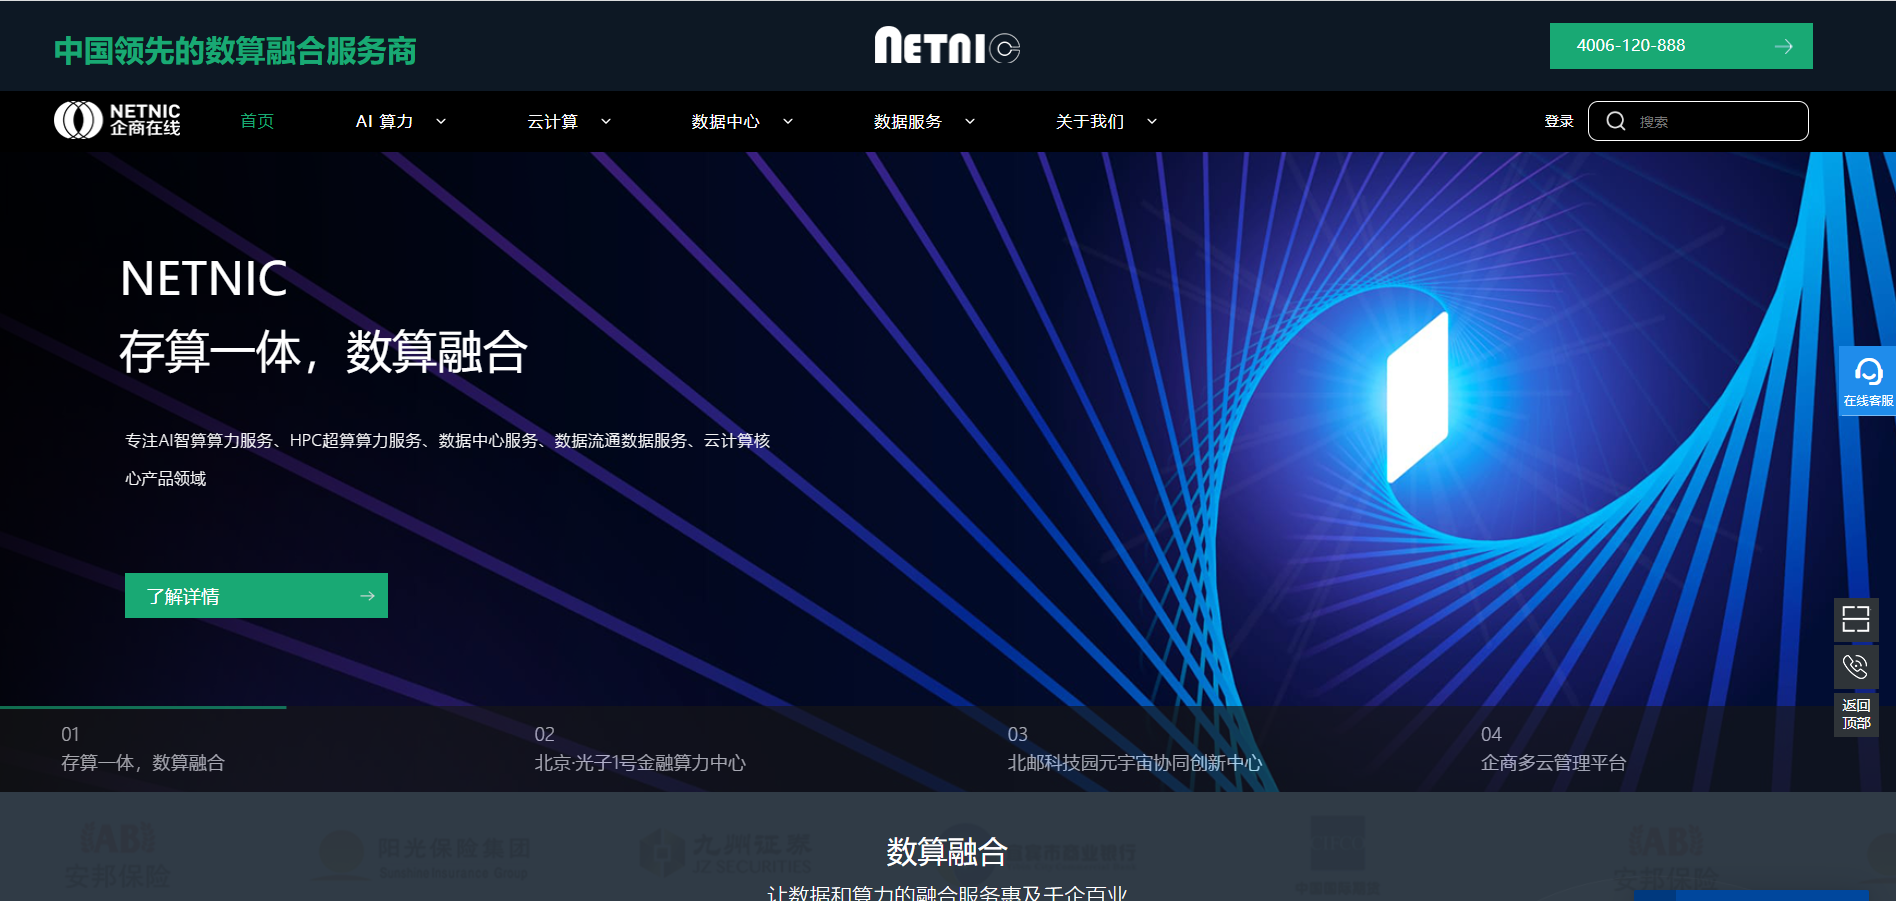This screenshot has height=901, width=1896.
Task: Click the 了解详情 button
Action: tap(256, 596)
